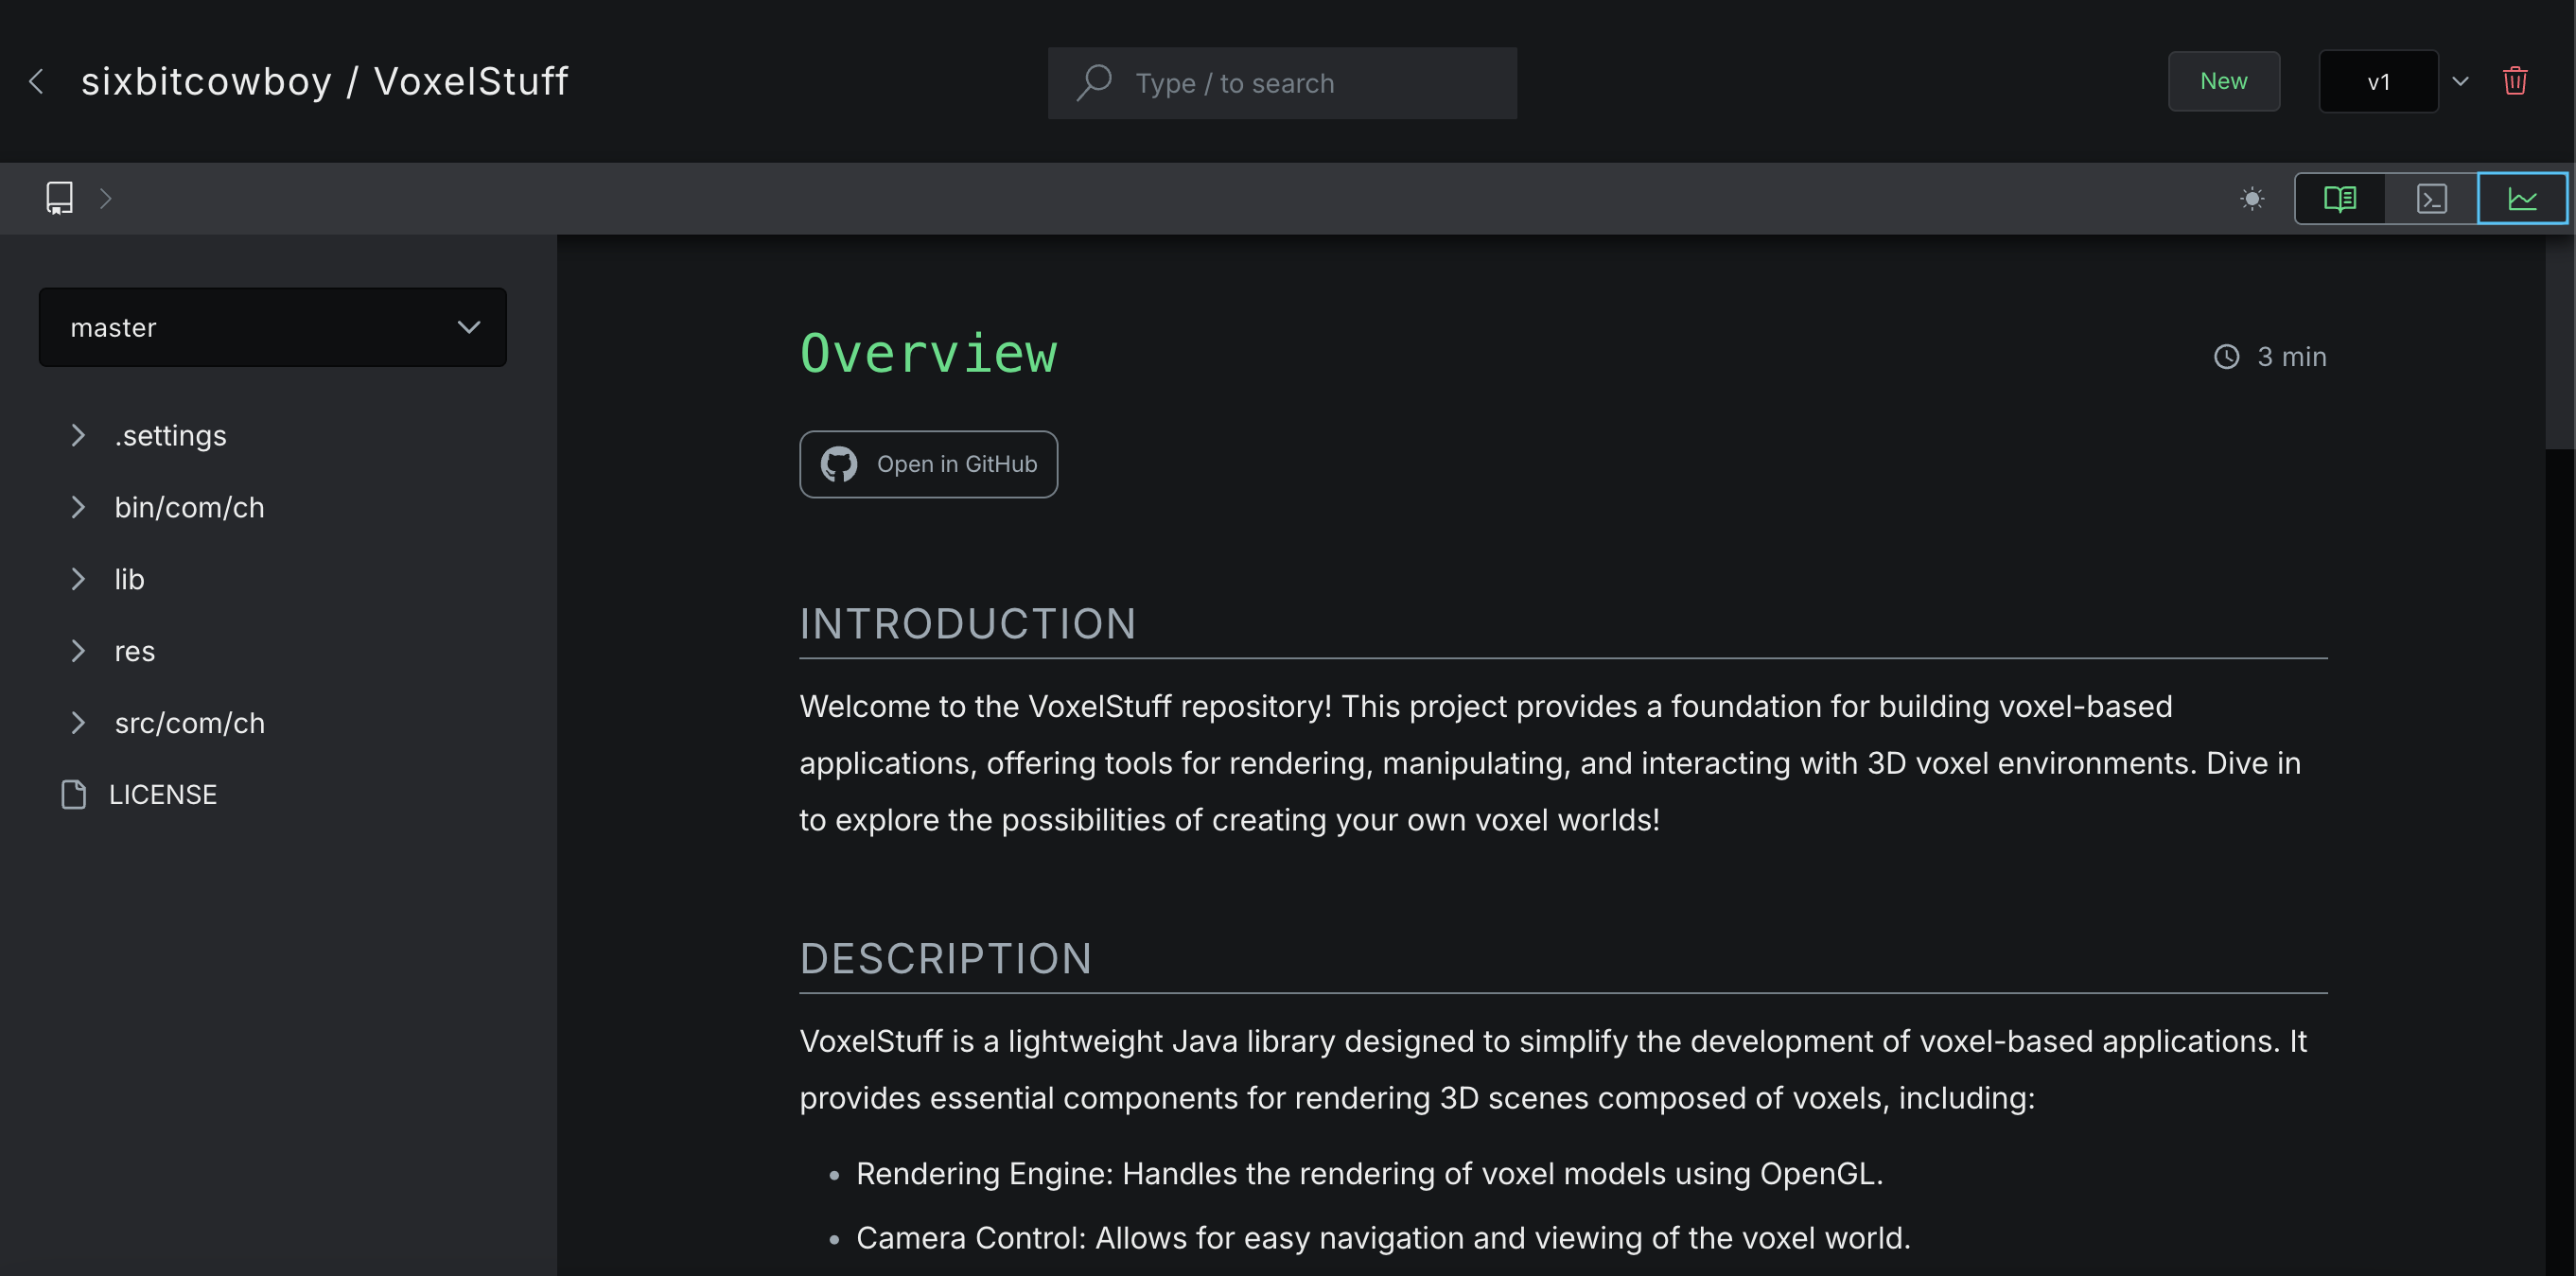Click the Camera Control bullet text
The image size is (2576, 1276).
[x=1383, y=1238]
